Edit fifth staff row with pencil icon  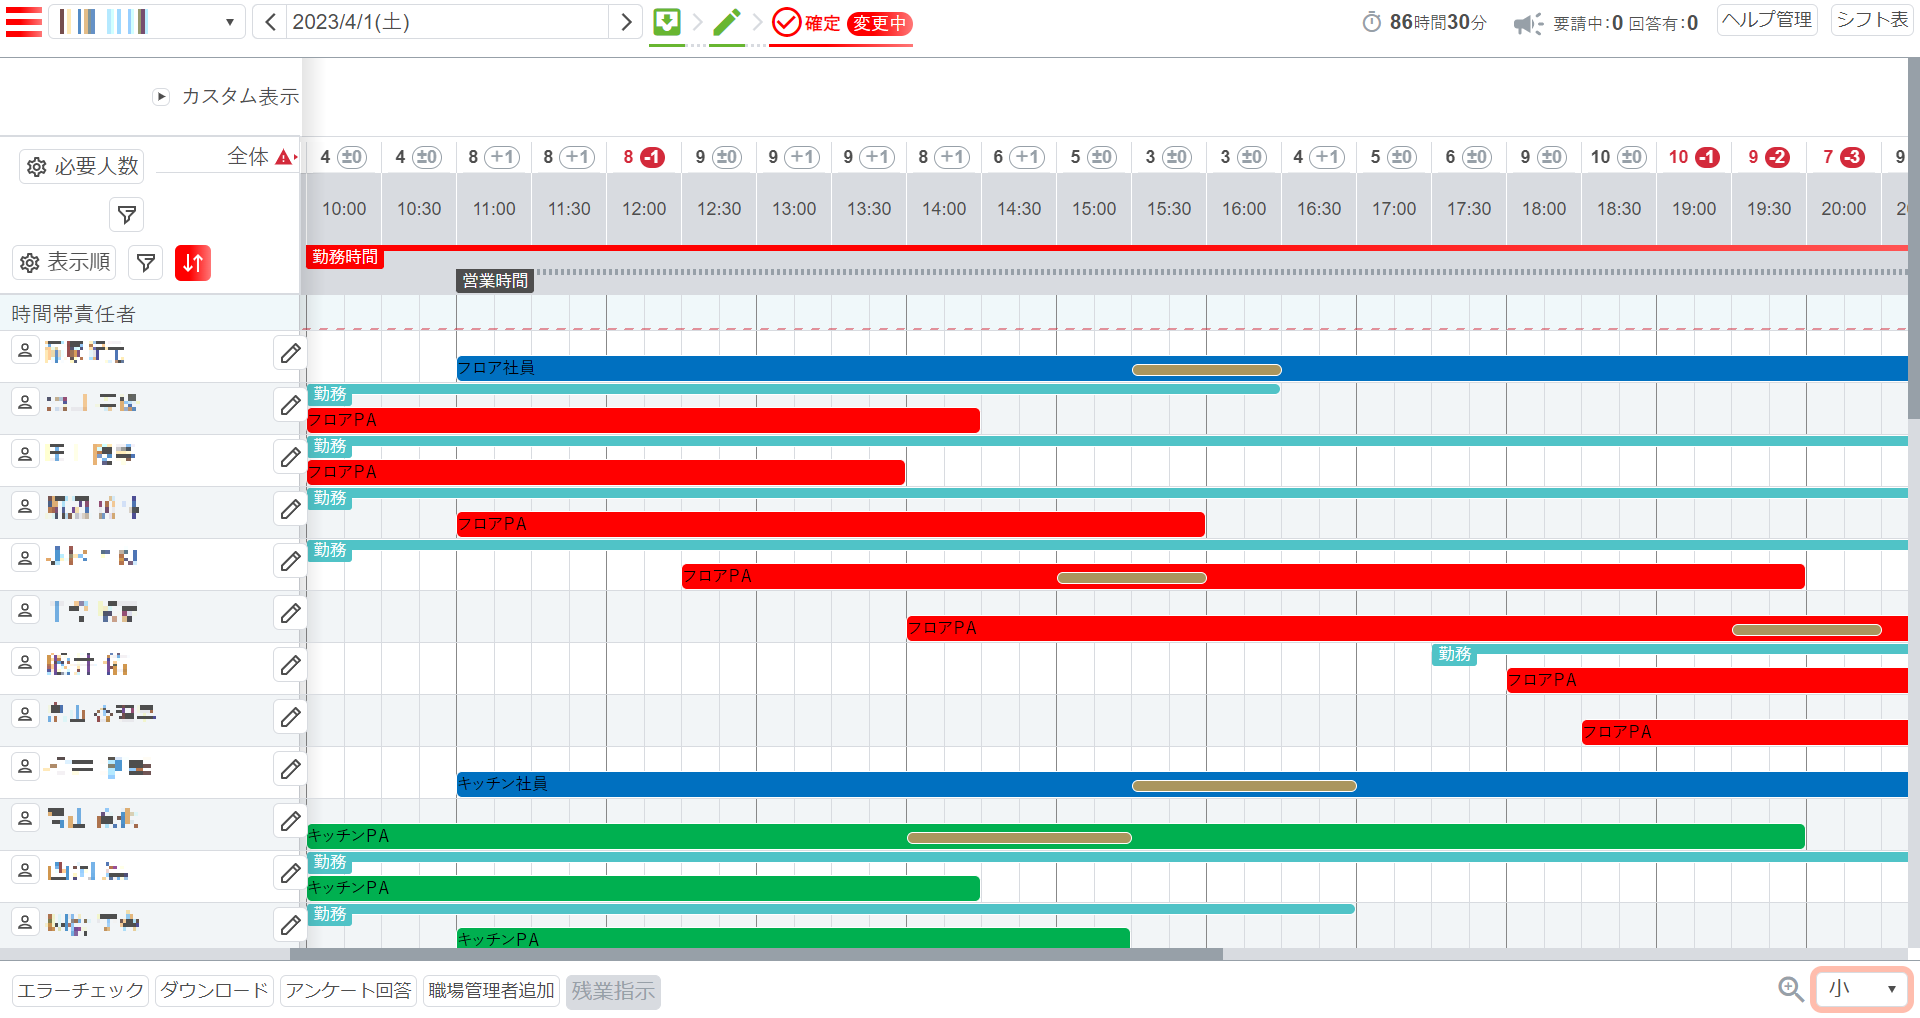[x=290, y=561]
